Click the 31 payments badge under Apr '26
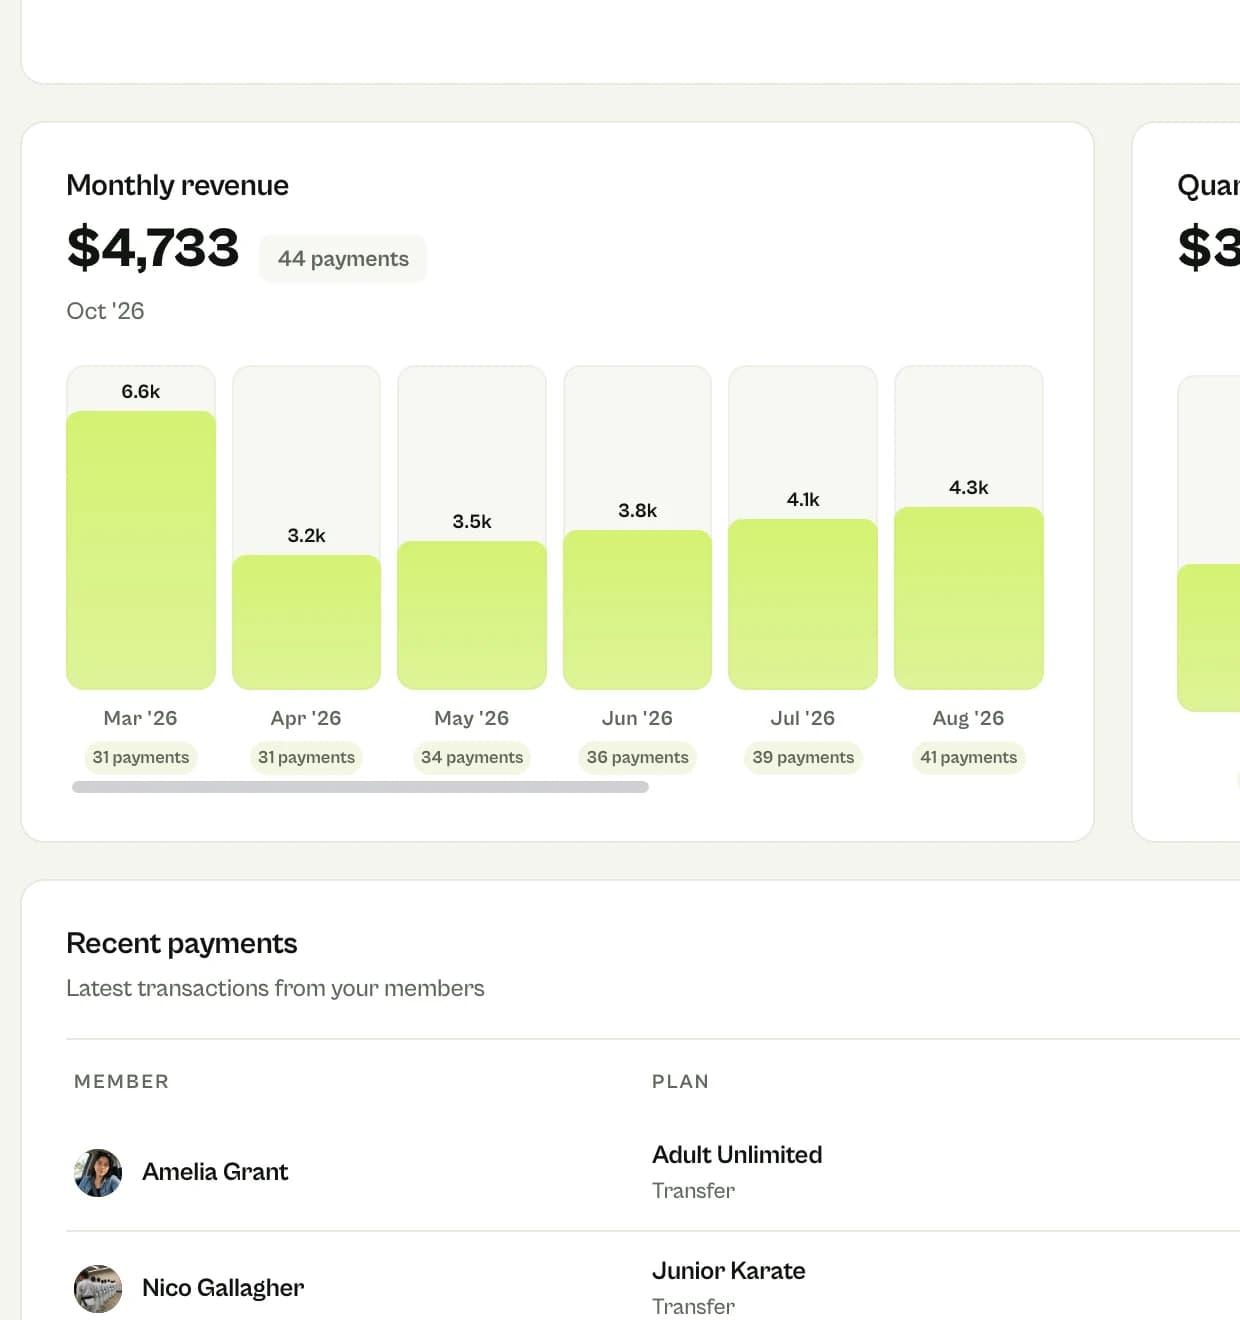This screenshot has width=1240, height=1320. (x=306, y=757)
